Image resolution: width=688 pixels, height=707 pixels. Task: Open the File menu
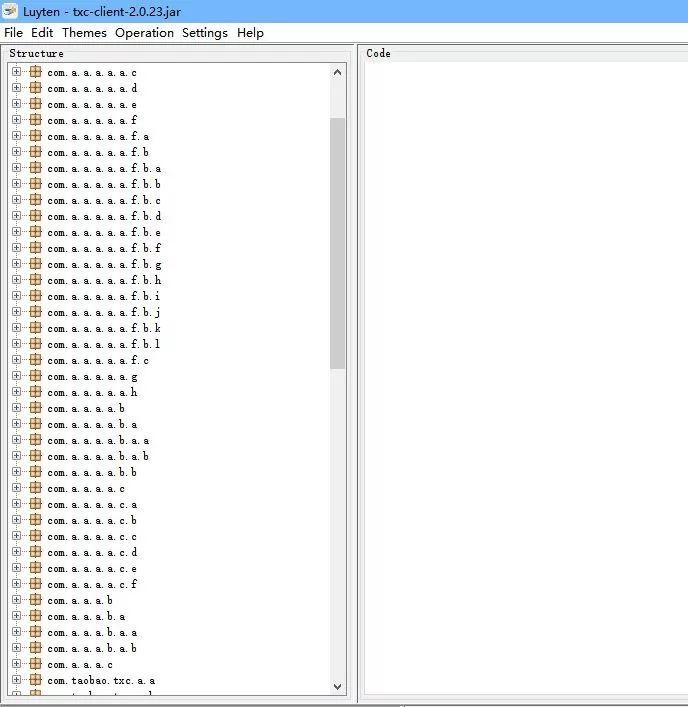point(13,33)
